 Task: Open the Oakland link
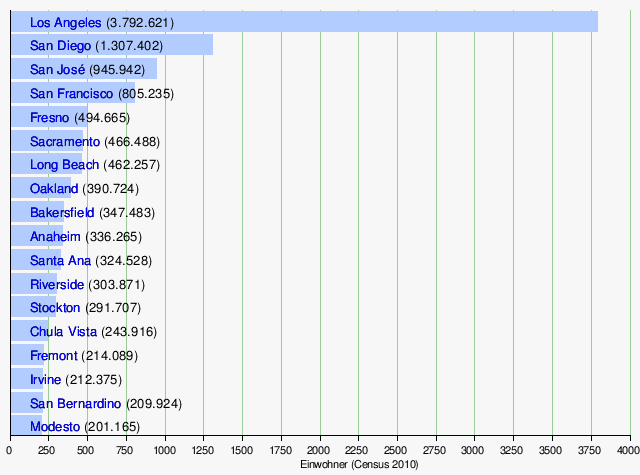pos(54,189)
